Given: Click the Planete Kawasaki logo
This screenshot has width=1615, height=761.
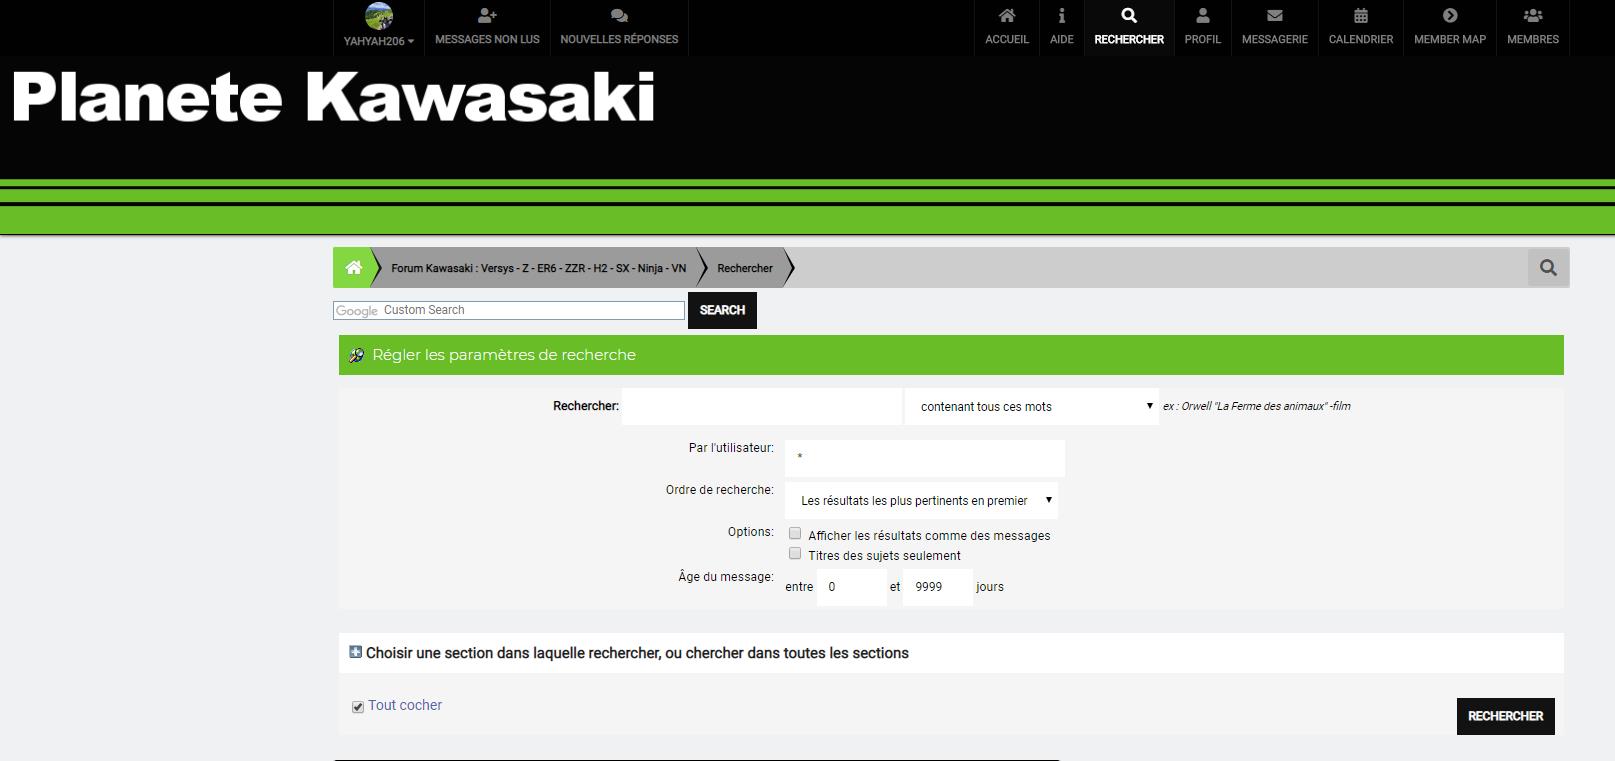Looking at the screenshot, I should click(333, 97).
